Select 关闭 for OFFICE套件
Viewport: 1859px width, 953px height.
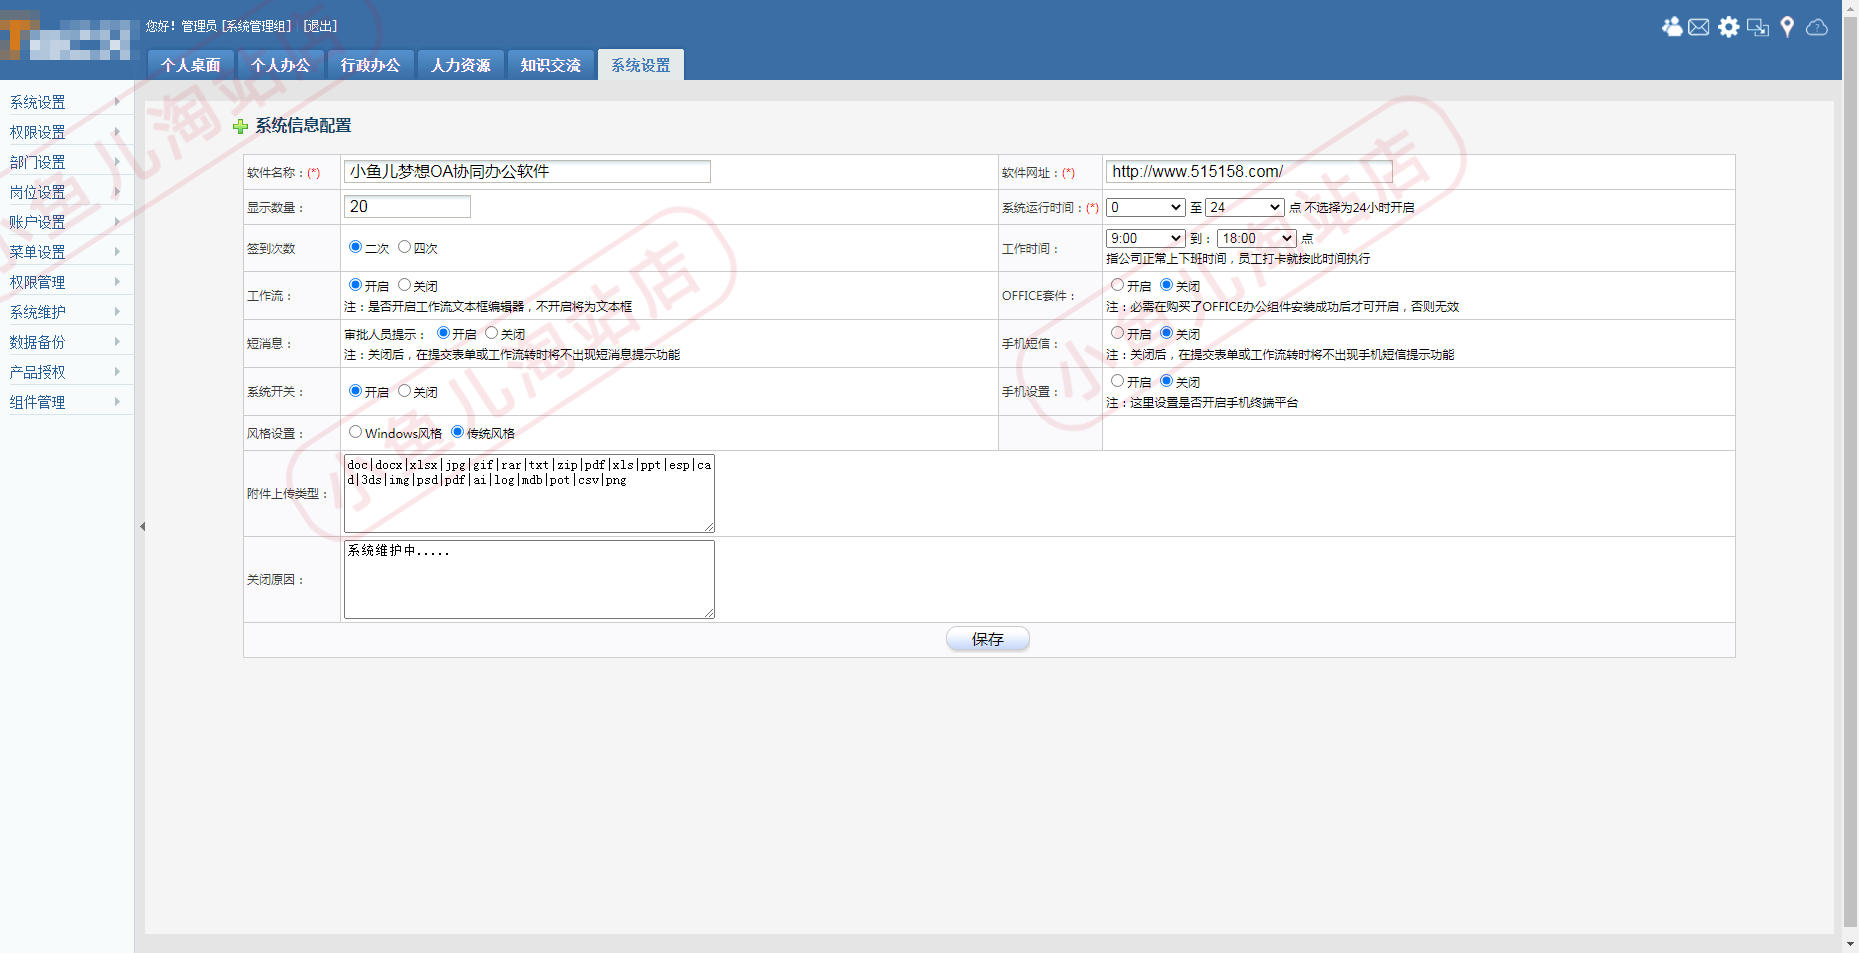click(x=1166, y=285)
